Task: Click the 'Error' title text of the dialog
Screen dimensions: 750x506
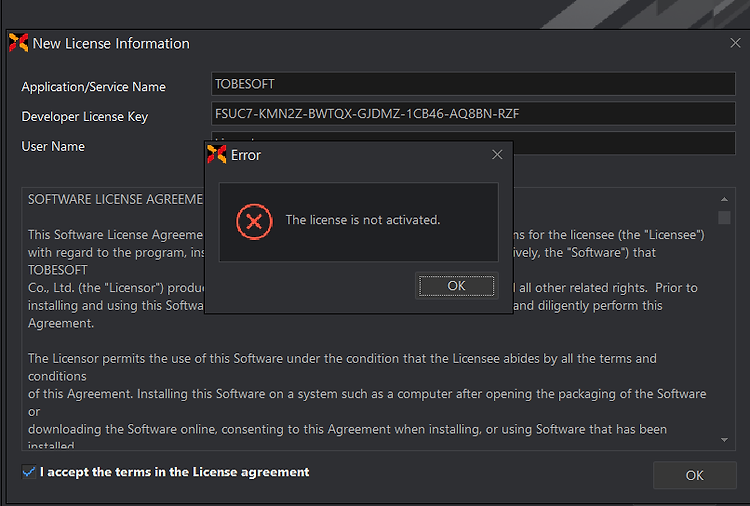Action: click(246, 155)
